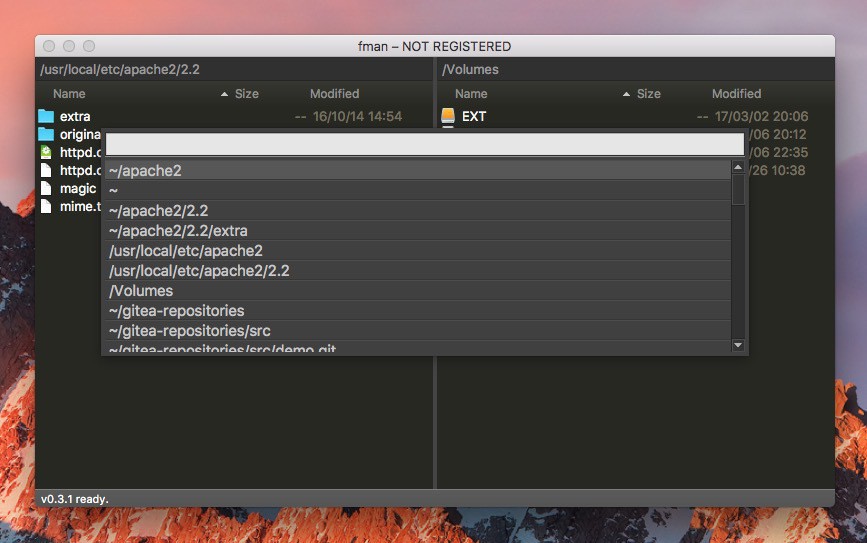Sort left pane by Name column
Screen dimensions: 867x543
coord(69,94)
